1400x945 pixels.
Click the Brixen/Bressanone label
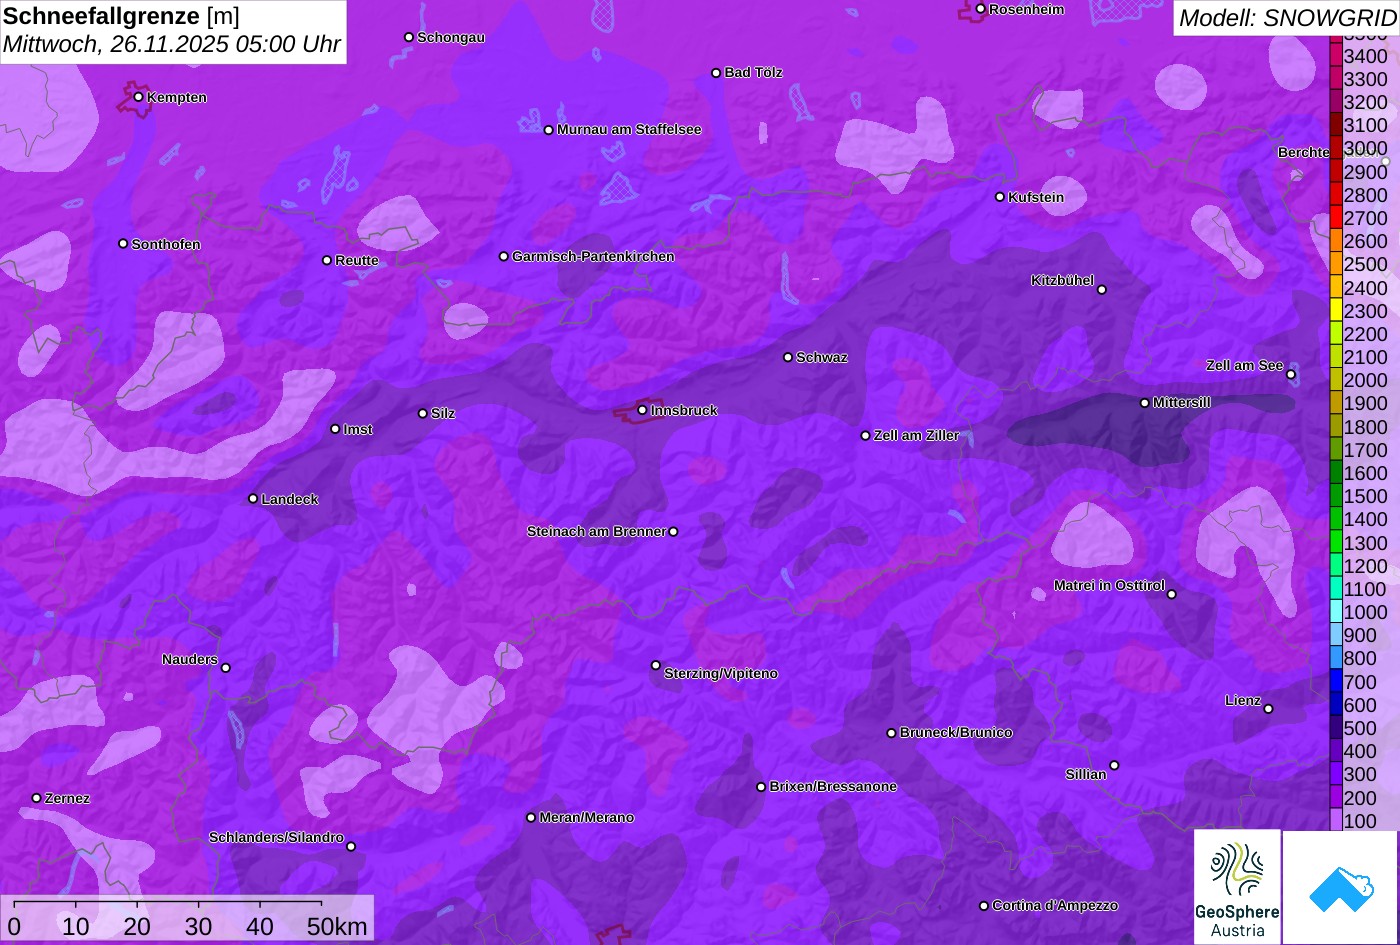tap(833, 787)
